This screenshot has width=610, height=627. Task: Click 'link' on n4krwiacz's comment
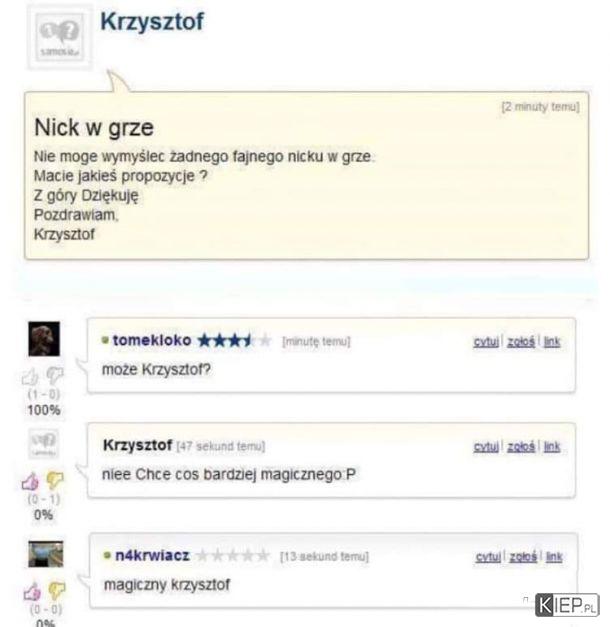point(554,557)
